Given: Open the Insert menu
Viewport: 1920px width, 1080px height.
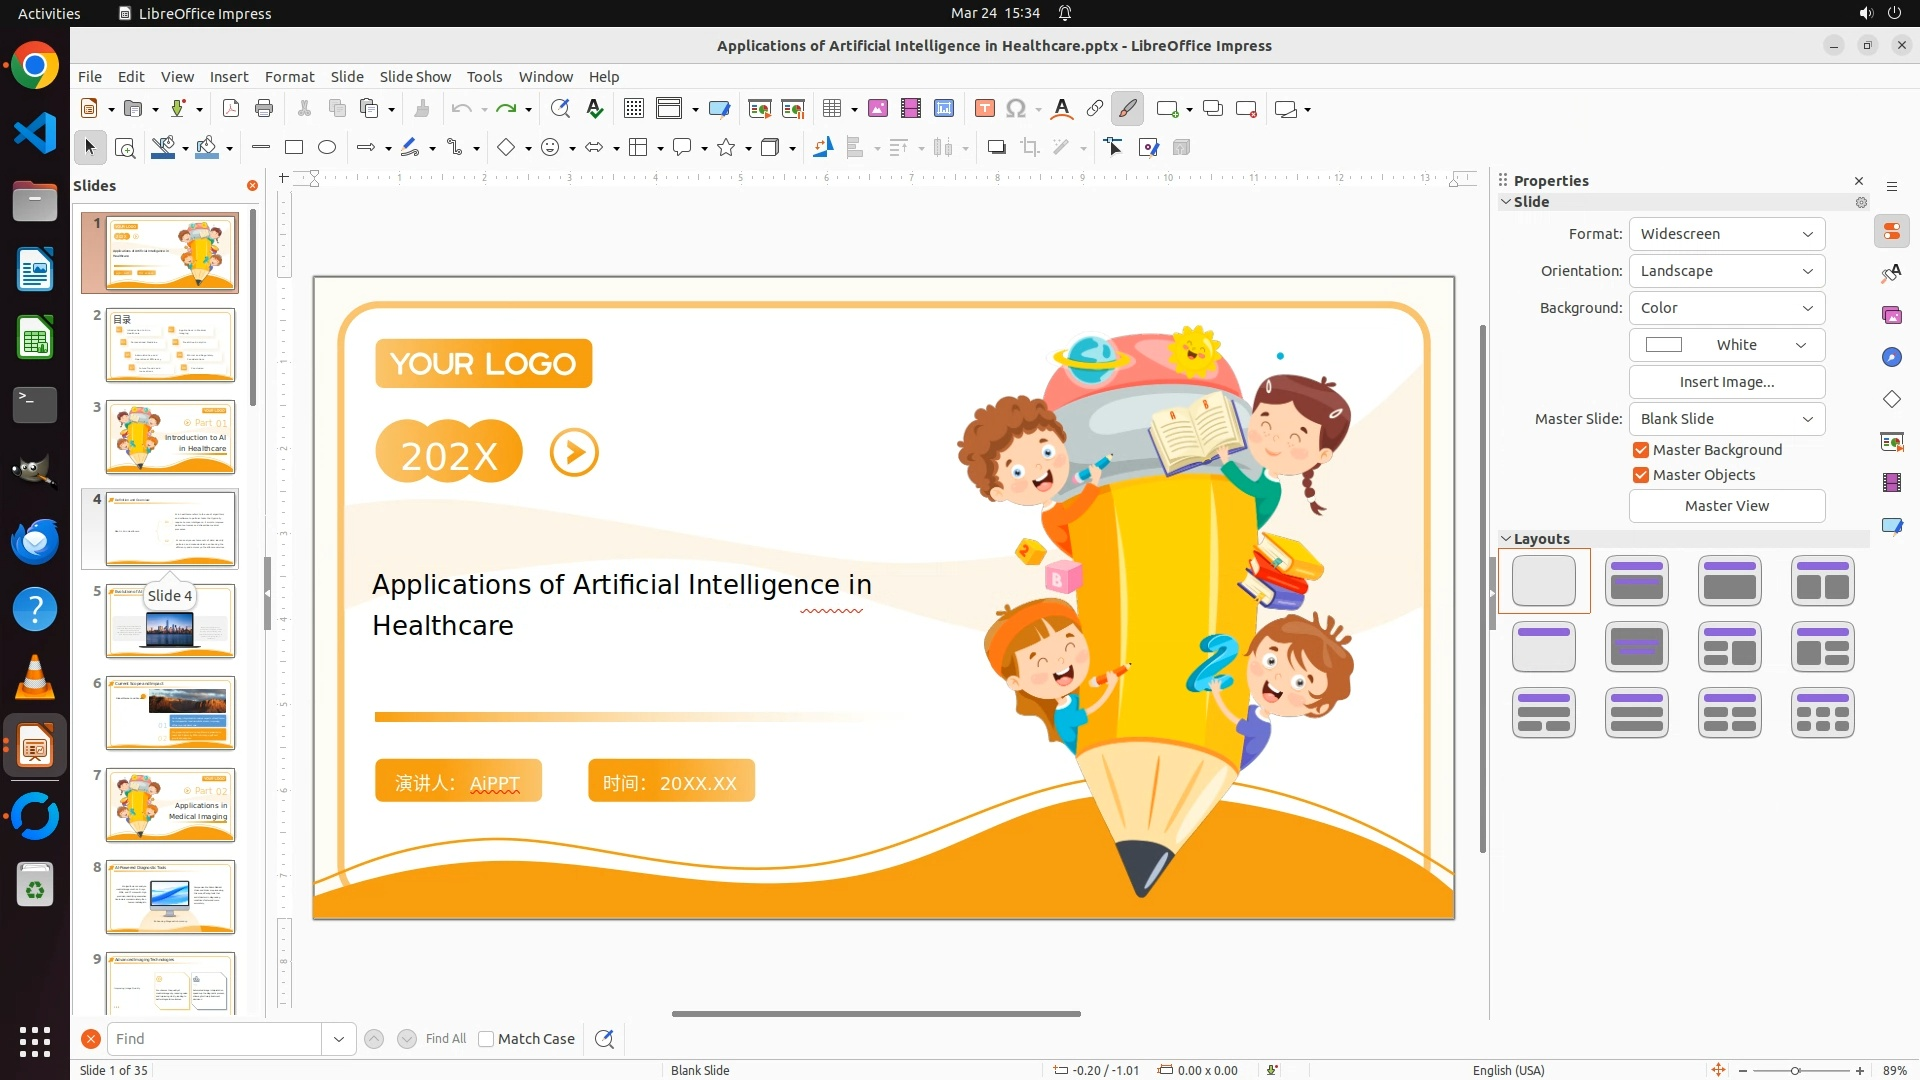Looking at the screenshot, I should point(229,77).
